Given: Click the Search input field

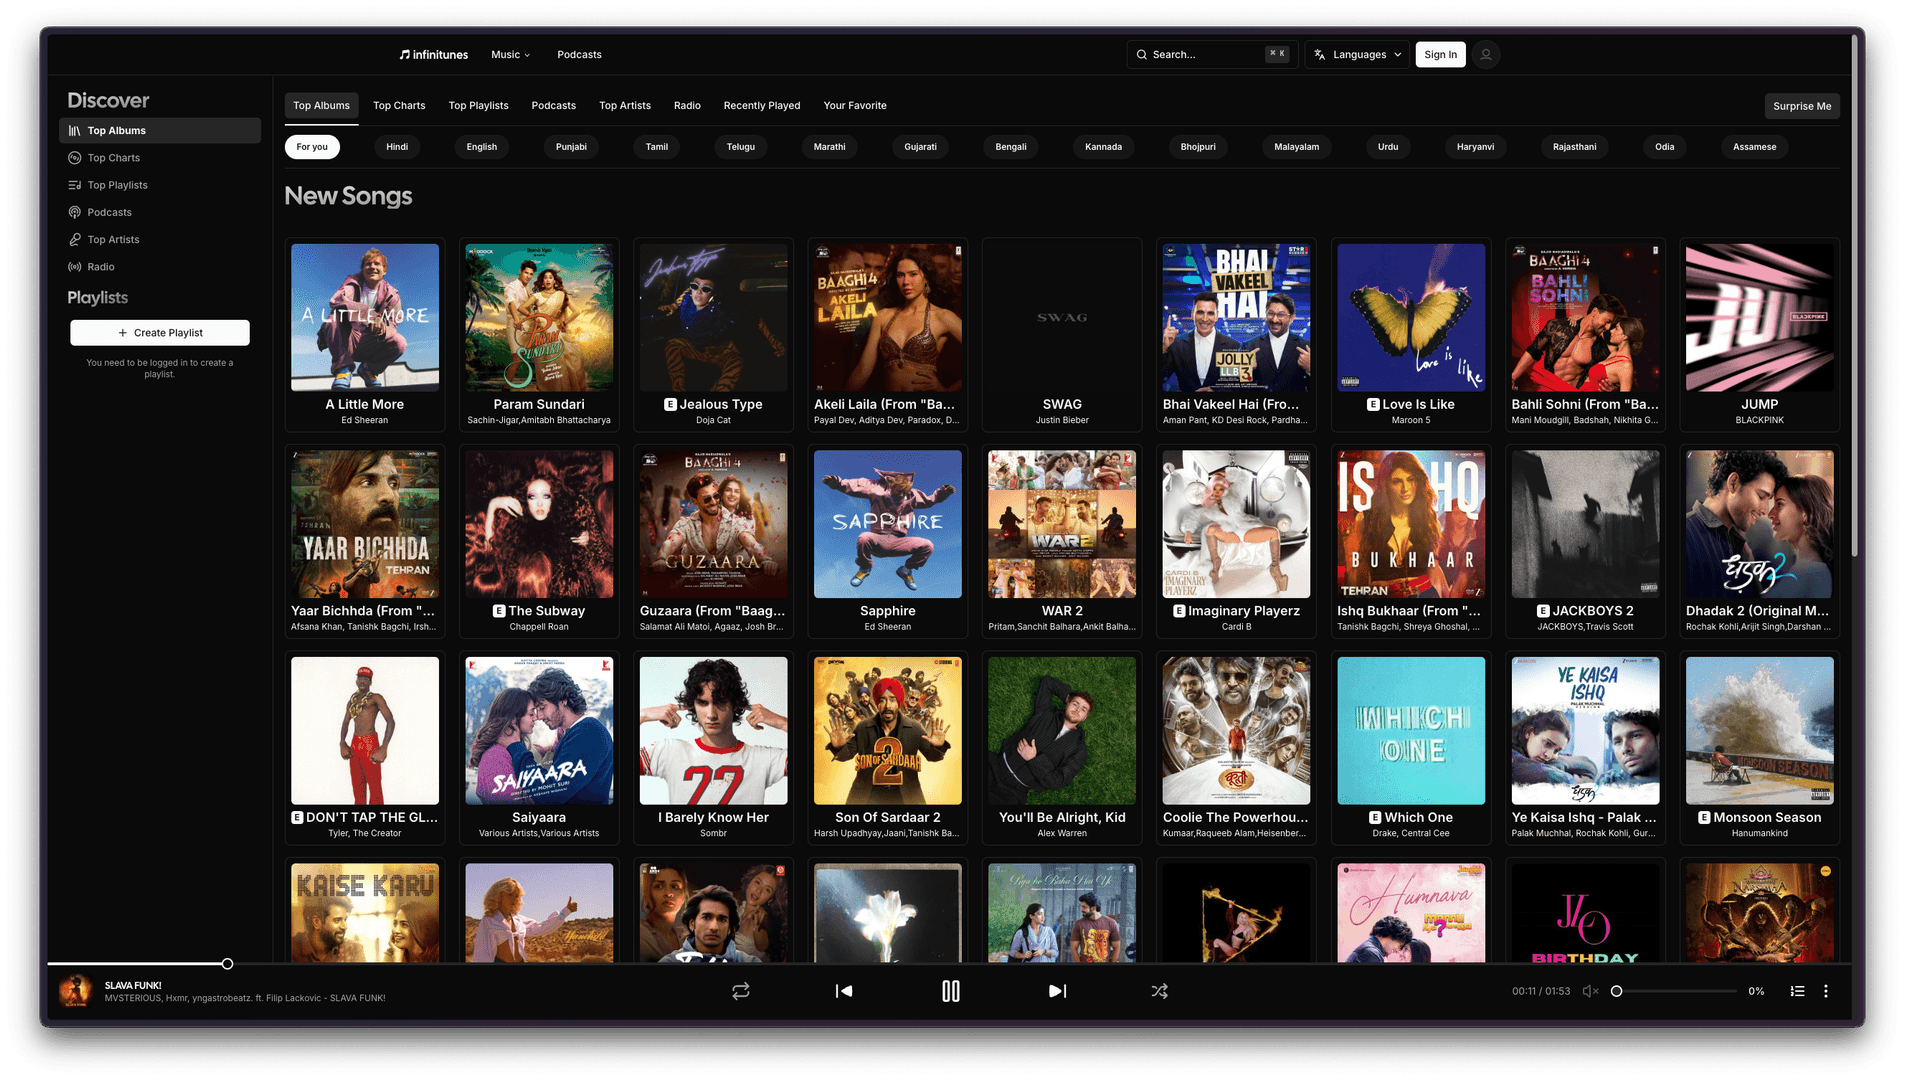Looking at the screenshot, I should coord(1211,55).
